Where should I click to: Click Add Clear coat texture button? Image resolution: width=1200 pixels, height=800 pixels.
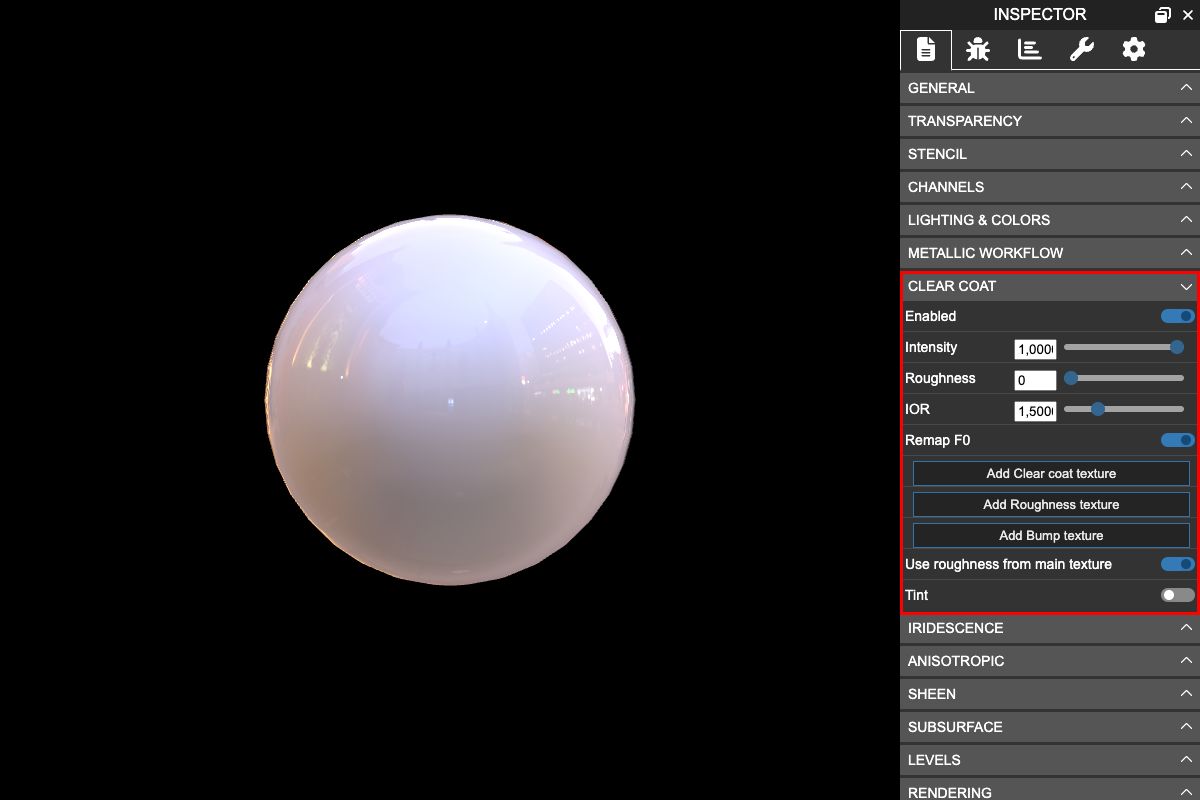click(x=1050, y=473)
